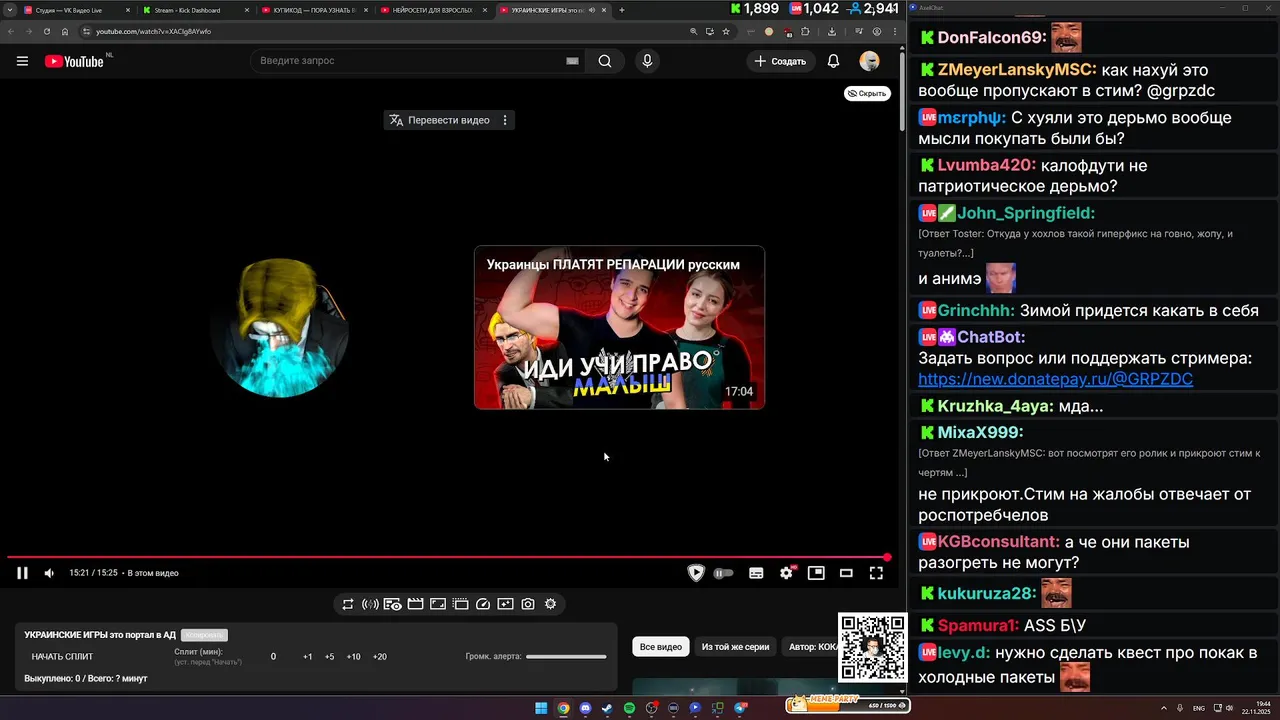The height and width of the screenshot is (720, 1280).
Task: Switch to Stream - Kick Dashboard tab
Action: tap(195, 10)
